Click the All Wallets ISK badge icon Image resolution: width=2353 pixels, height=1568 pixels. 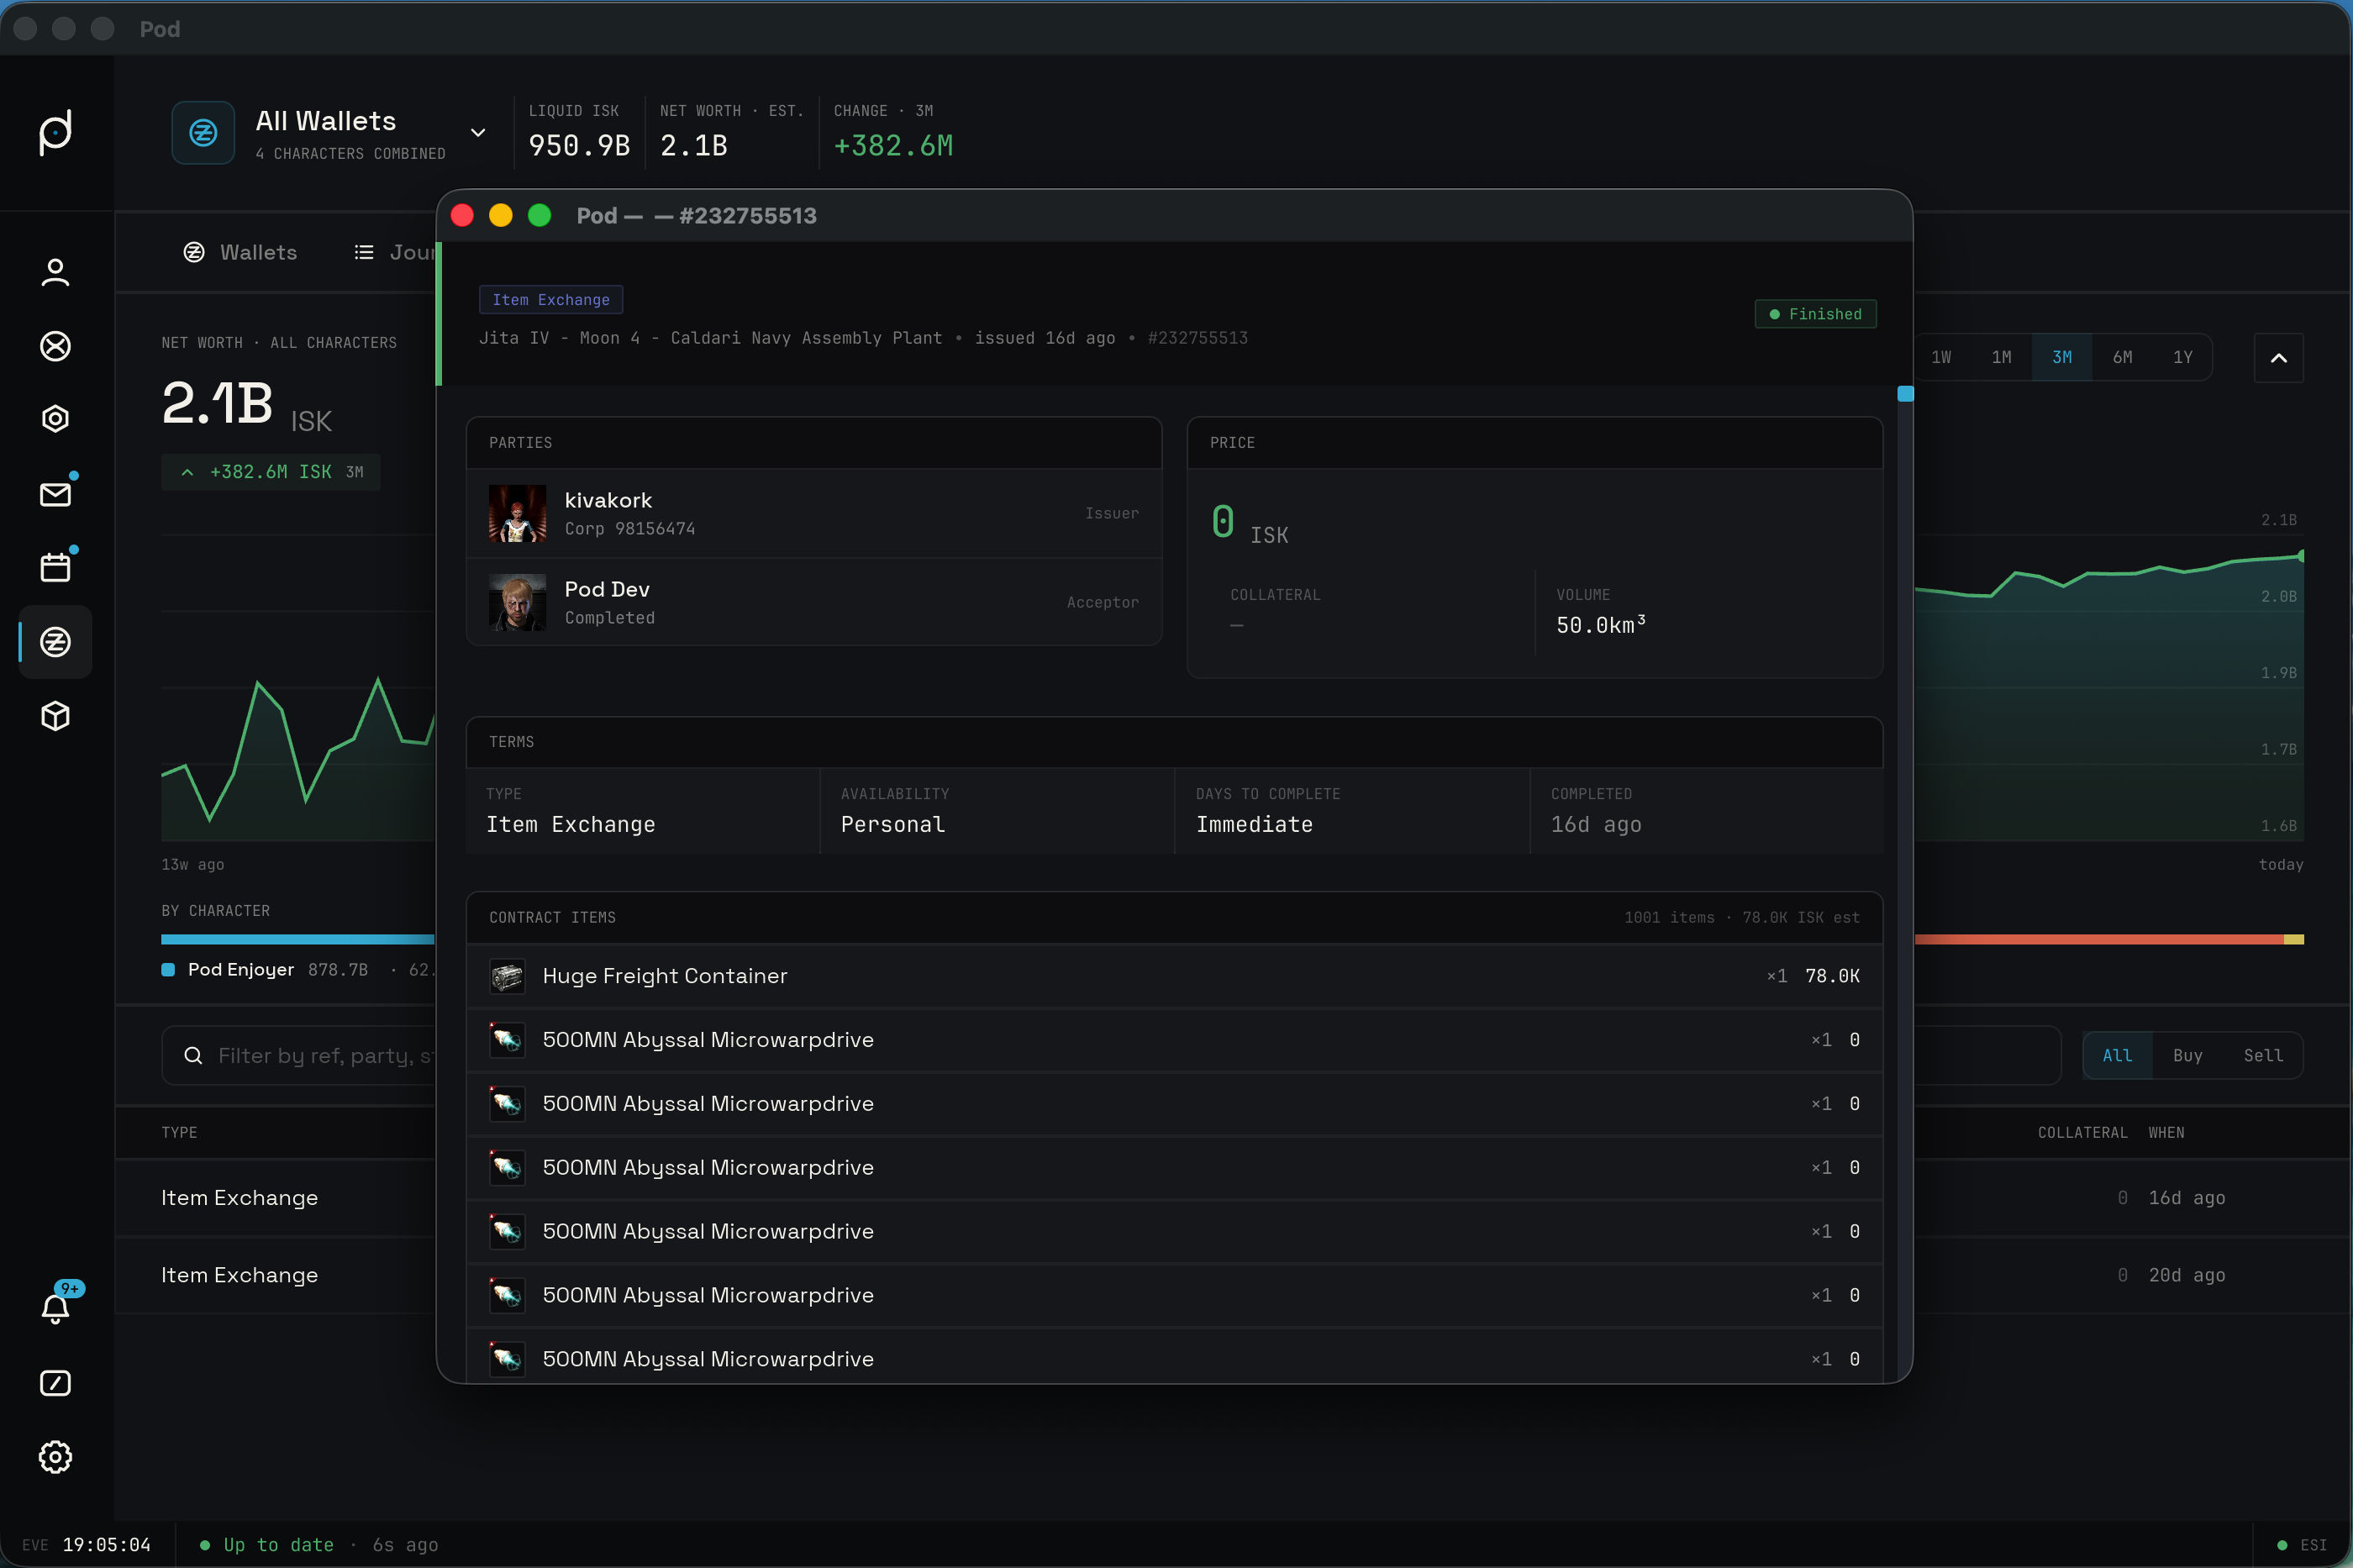tap(203, 132)
